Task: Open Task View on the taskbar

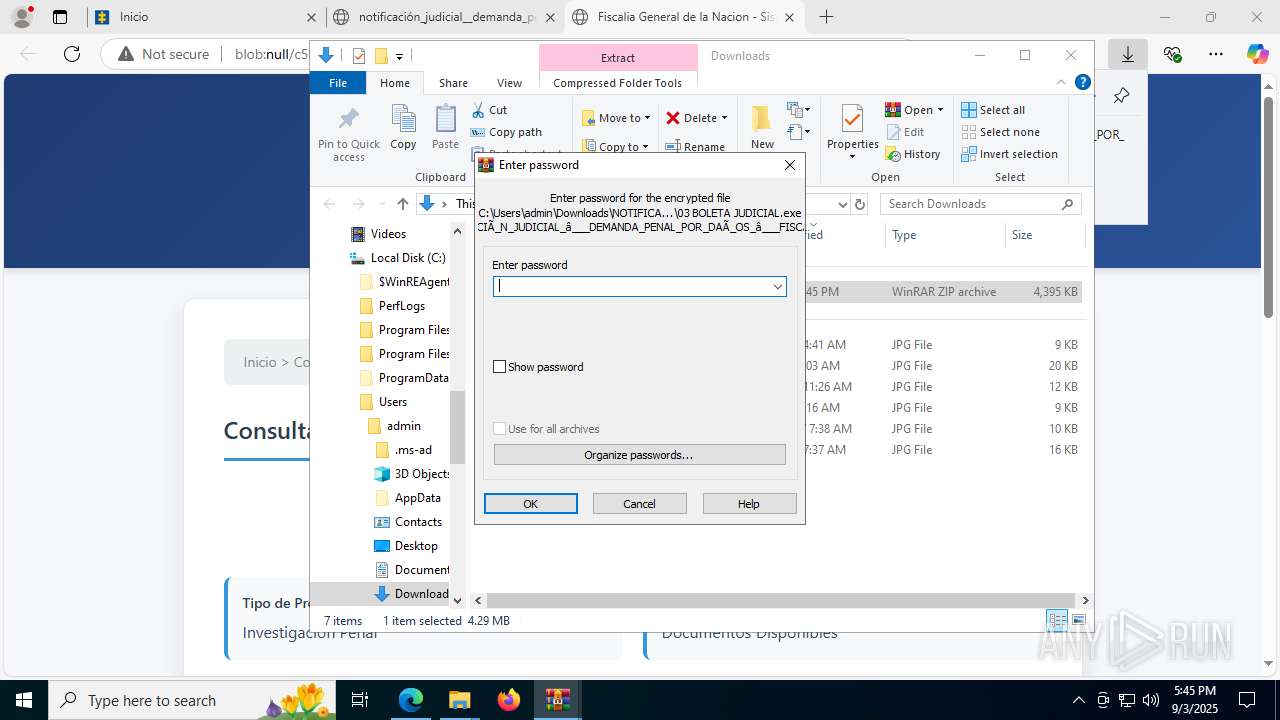Action: tap(361, 700)
